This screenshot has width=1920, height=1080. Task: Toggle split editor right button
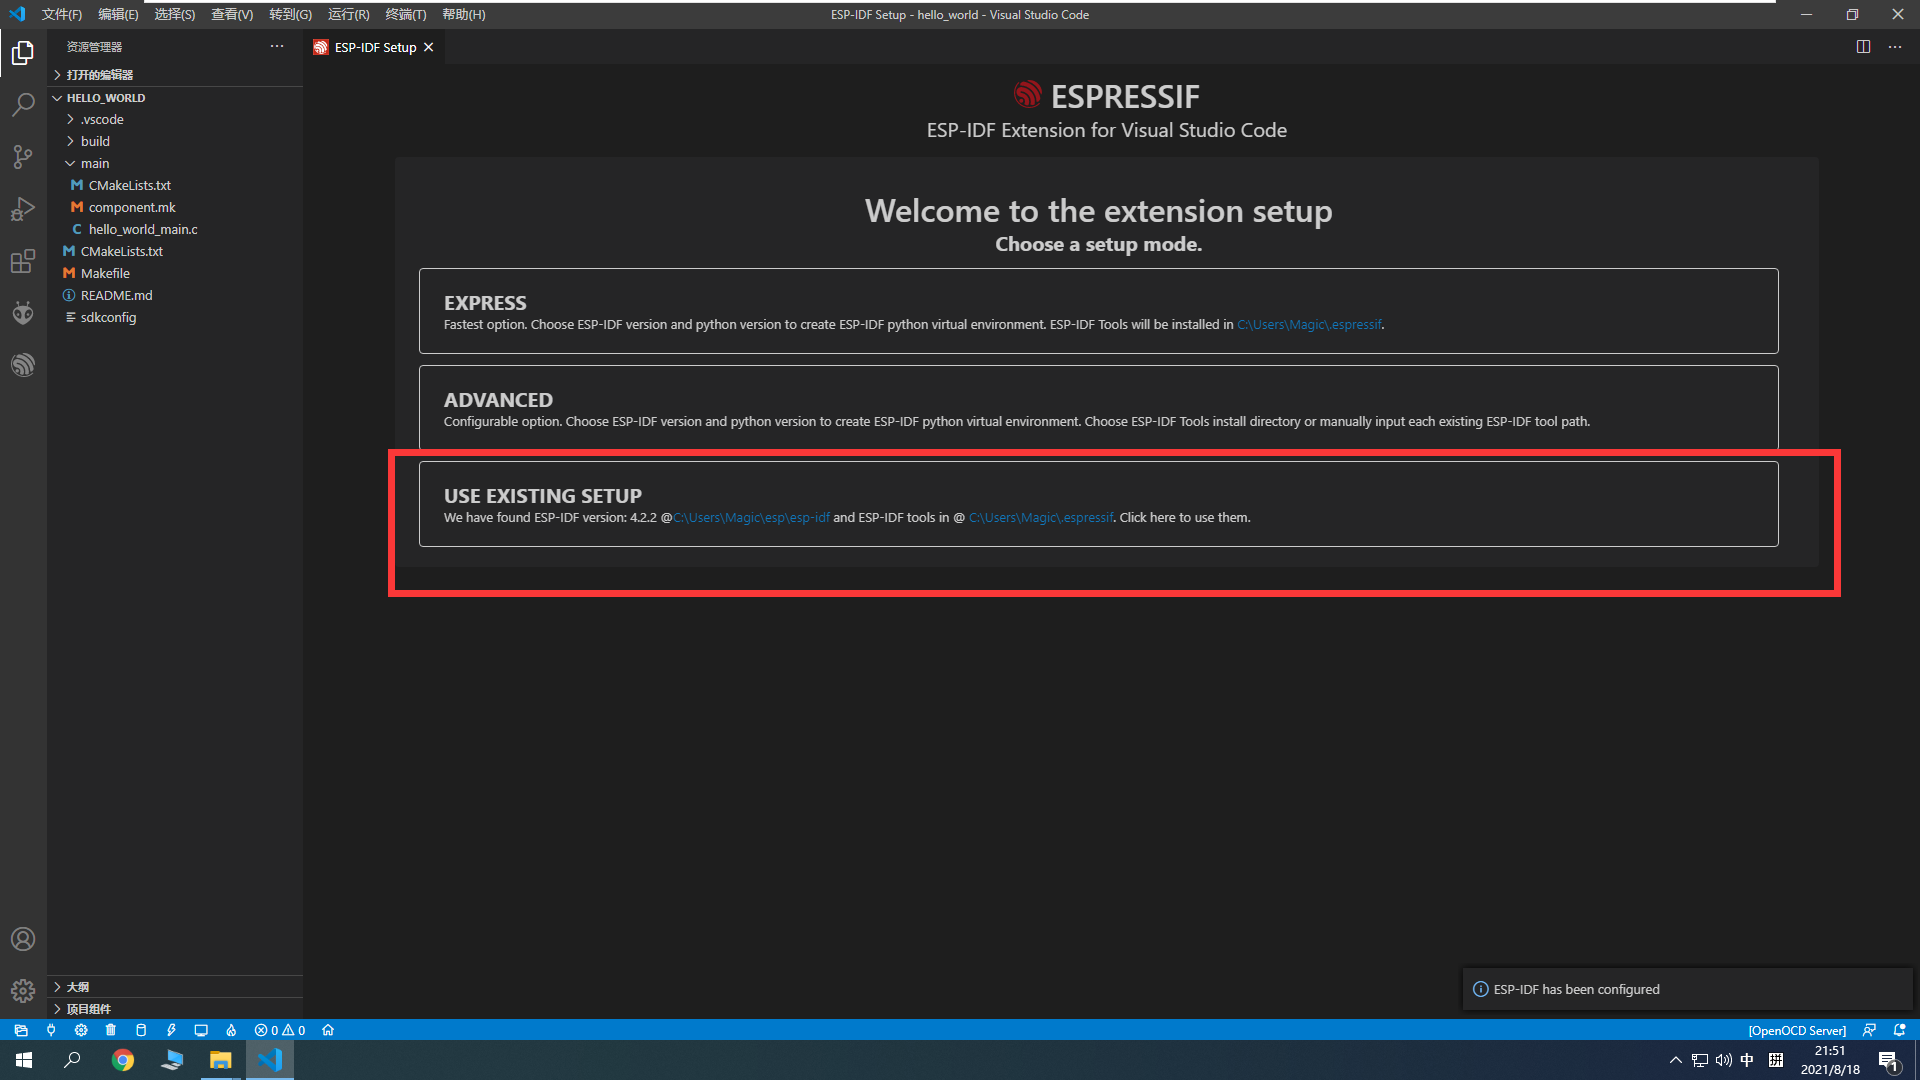pos(1863,47)
